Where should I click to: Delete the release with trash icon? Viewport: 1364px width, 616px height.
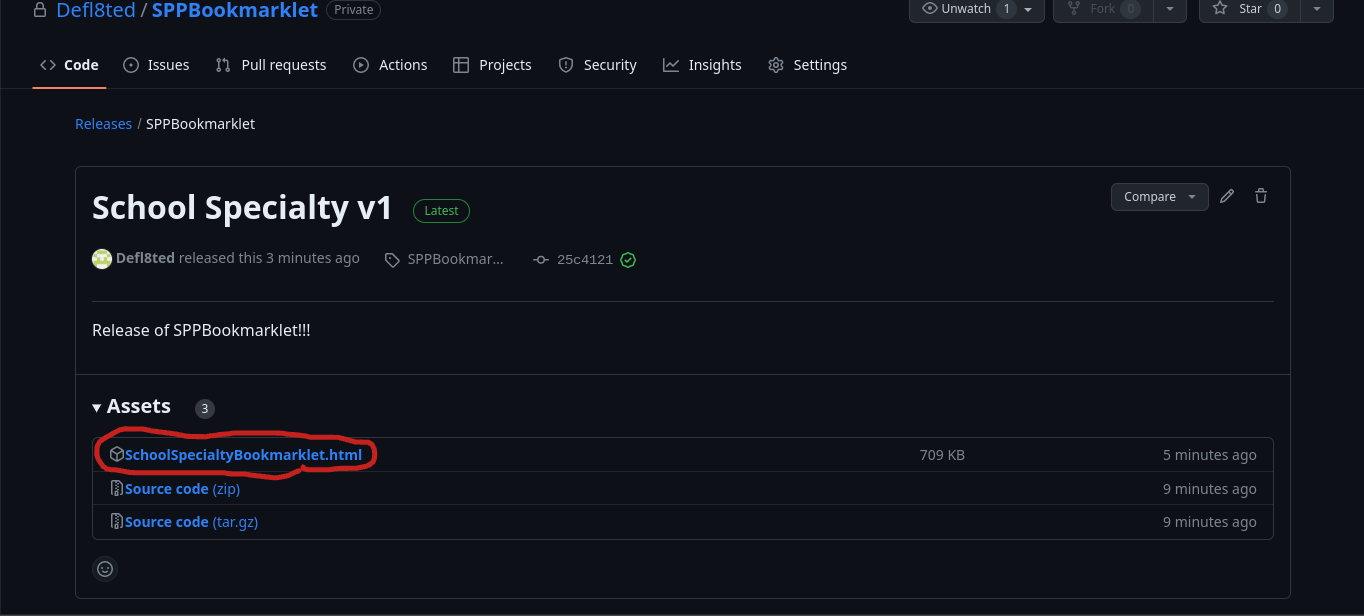point(1261,196)
